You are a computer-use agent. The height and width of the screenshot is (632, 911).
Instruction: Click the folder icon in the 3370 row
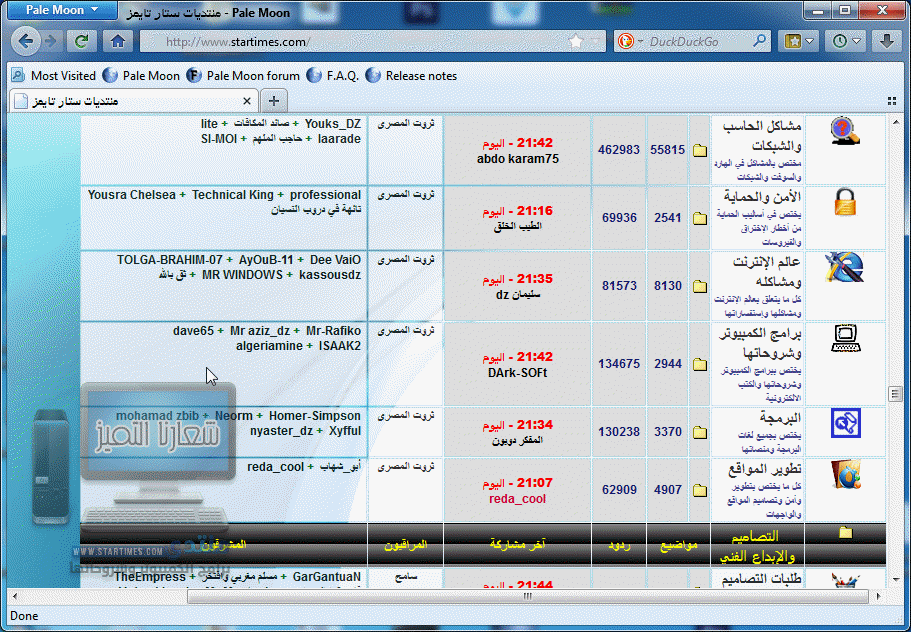point(700,432)
